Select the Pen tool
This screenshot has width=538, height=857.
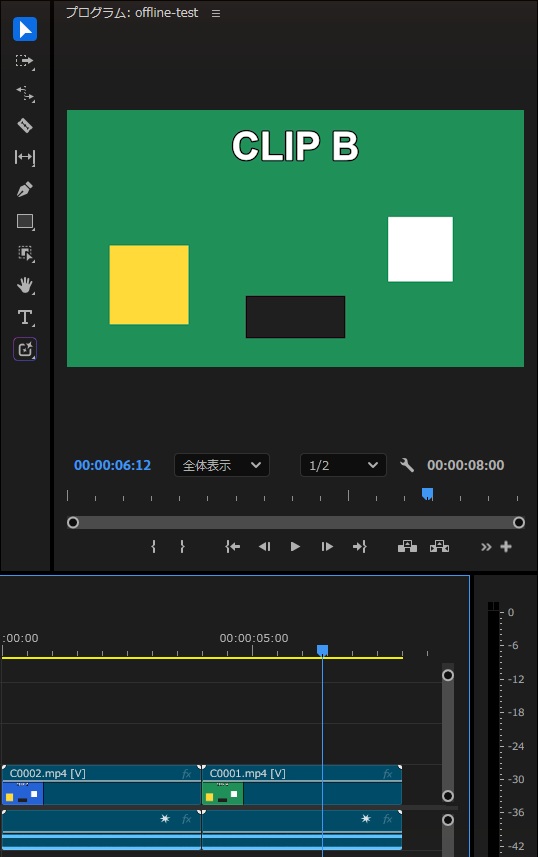pos(25,190)
